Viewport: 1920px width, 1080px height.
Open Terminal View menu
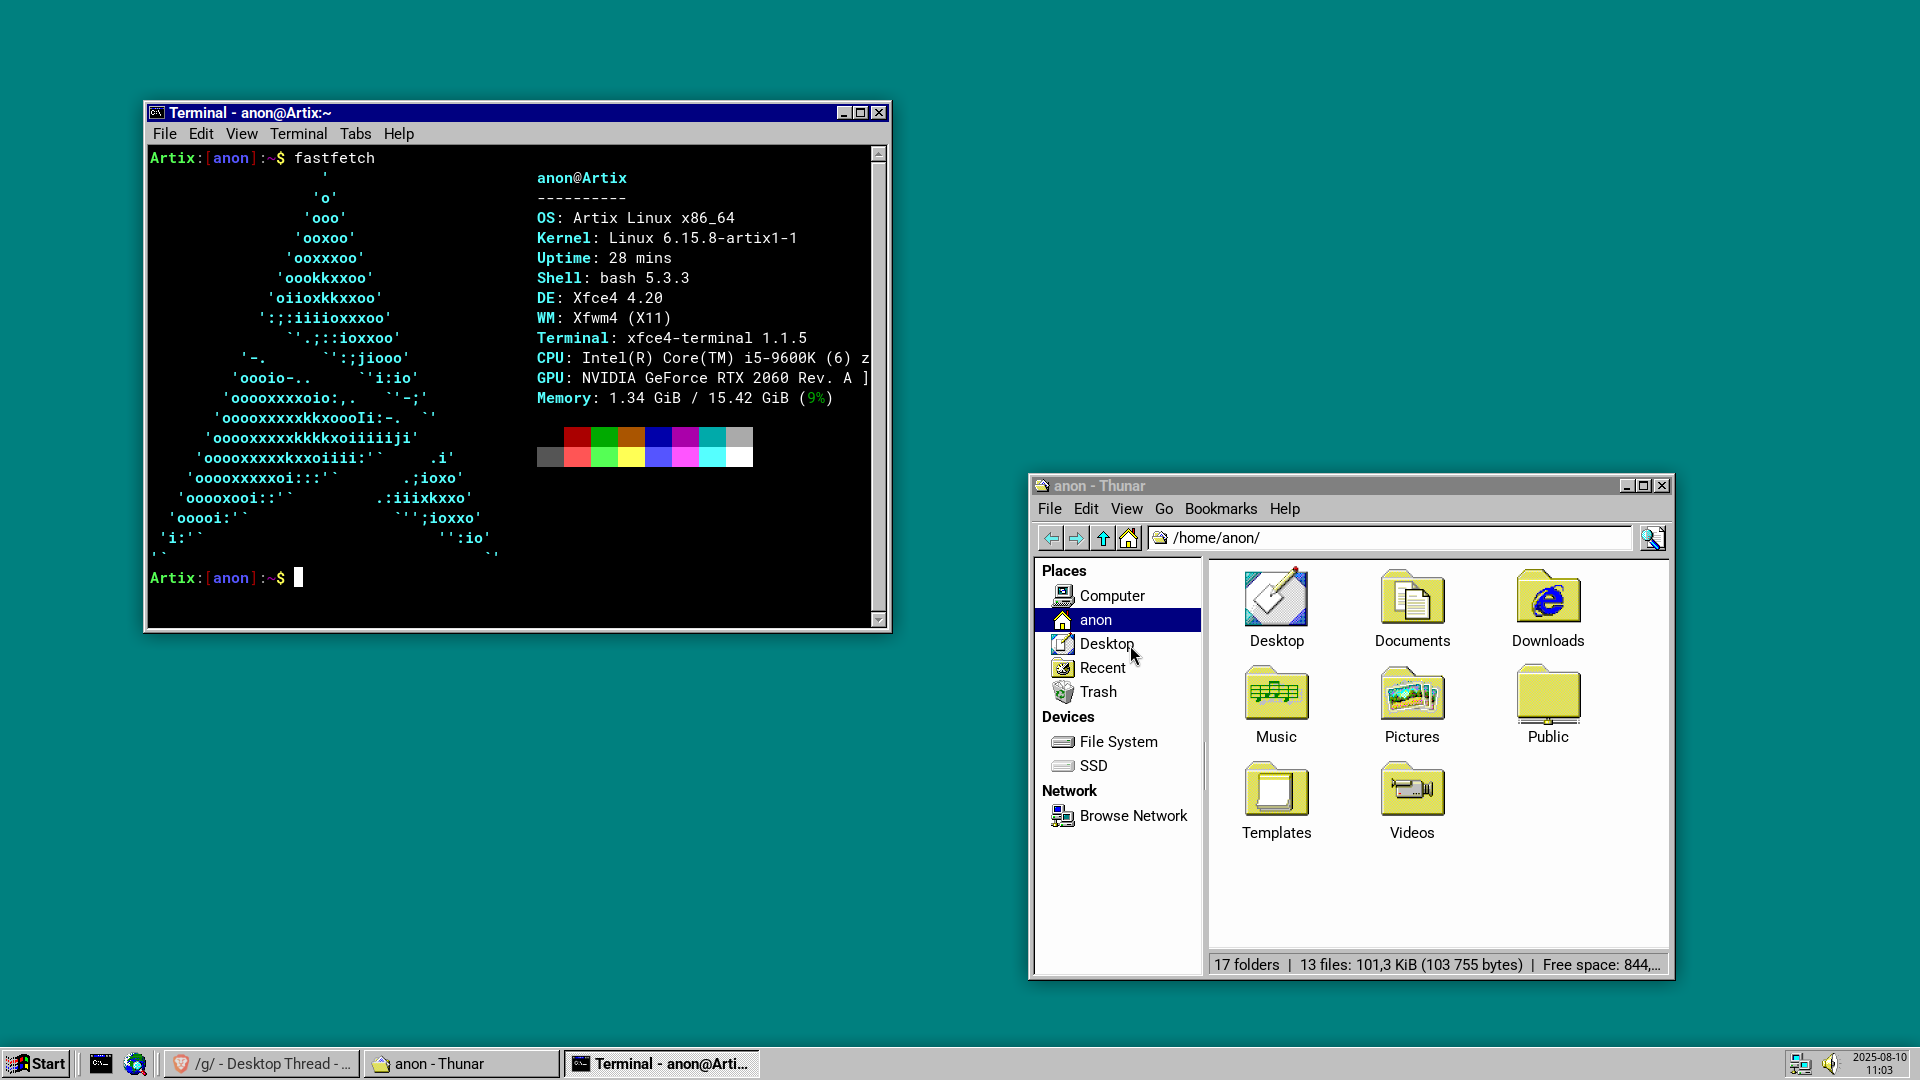click(241, 134)
